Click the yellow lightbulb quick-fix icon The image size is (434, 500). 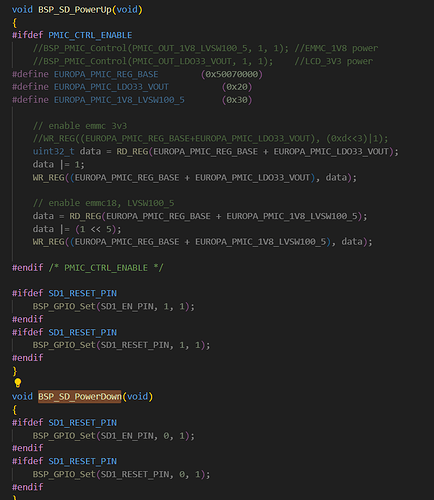point(18,383)
